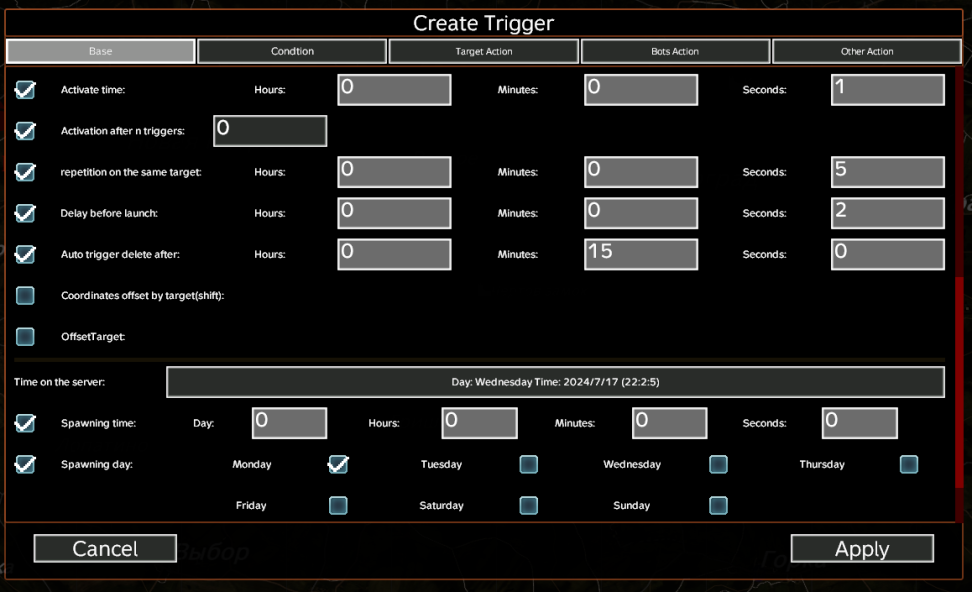Viewport: 972px width, 592px height.
Task: Go to Bots Action tab
Action: (x=675, y=51)
